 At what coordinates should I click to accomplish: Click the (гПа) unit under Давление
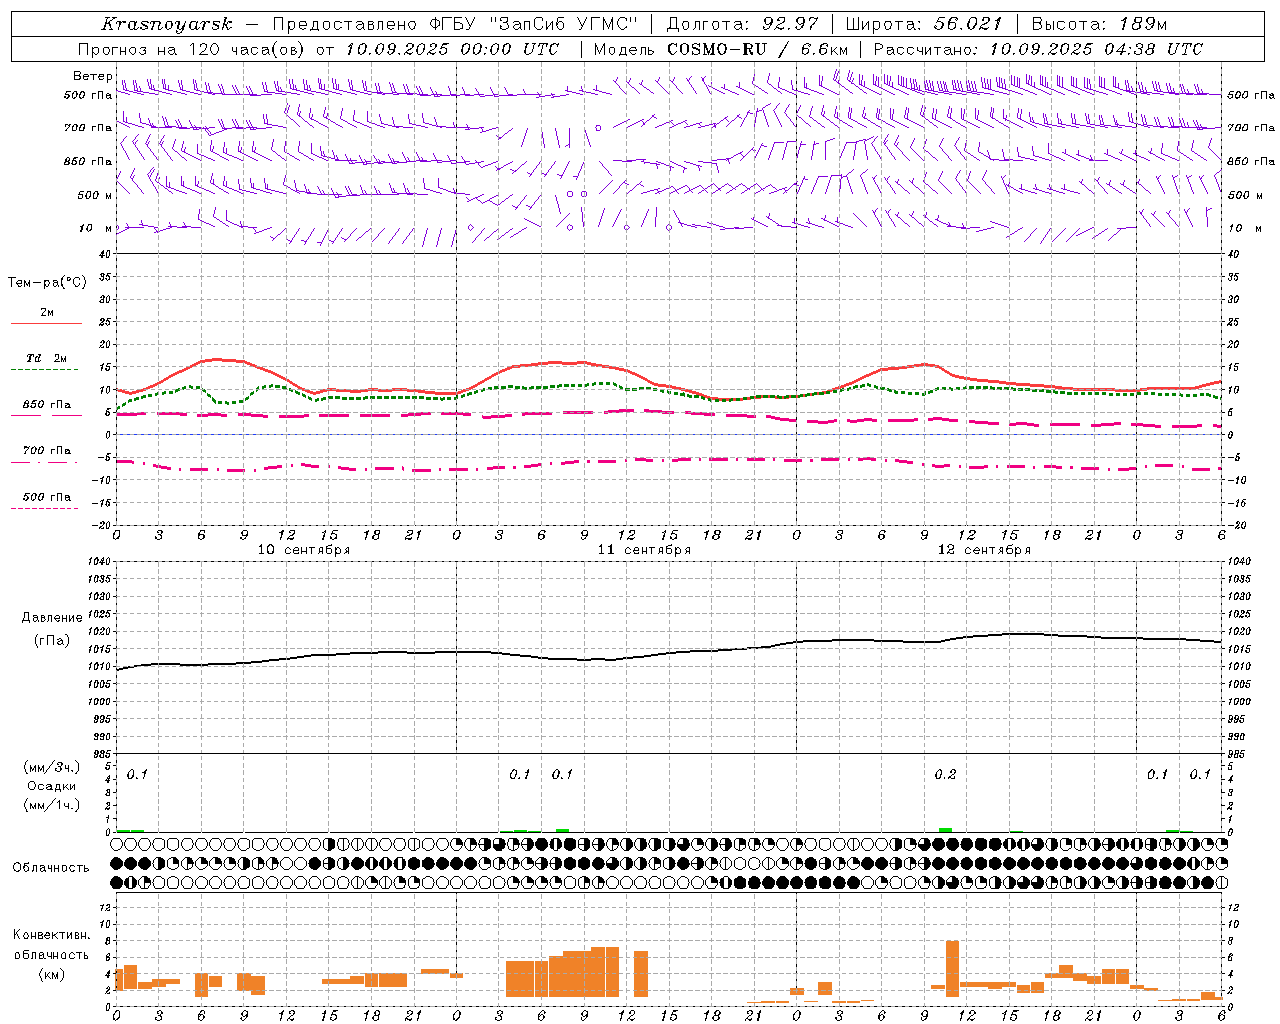[52, 641]
